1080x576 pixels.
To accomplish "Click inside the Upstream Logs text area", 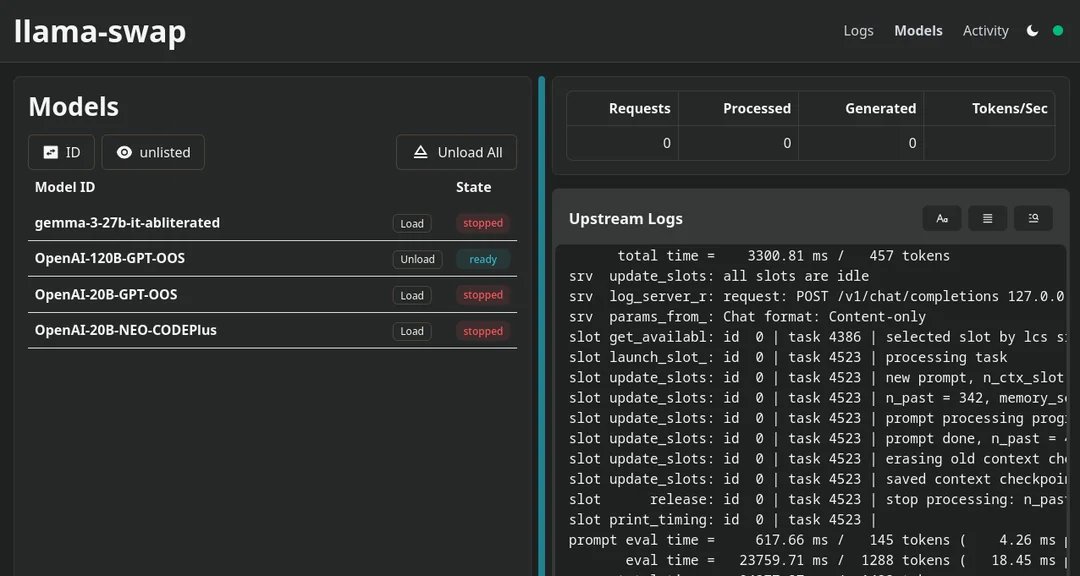I will click(x=811, y=410).
